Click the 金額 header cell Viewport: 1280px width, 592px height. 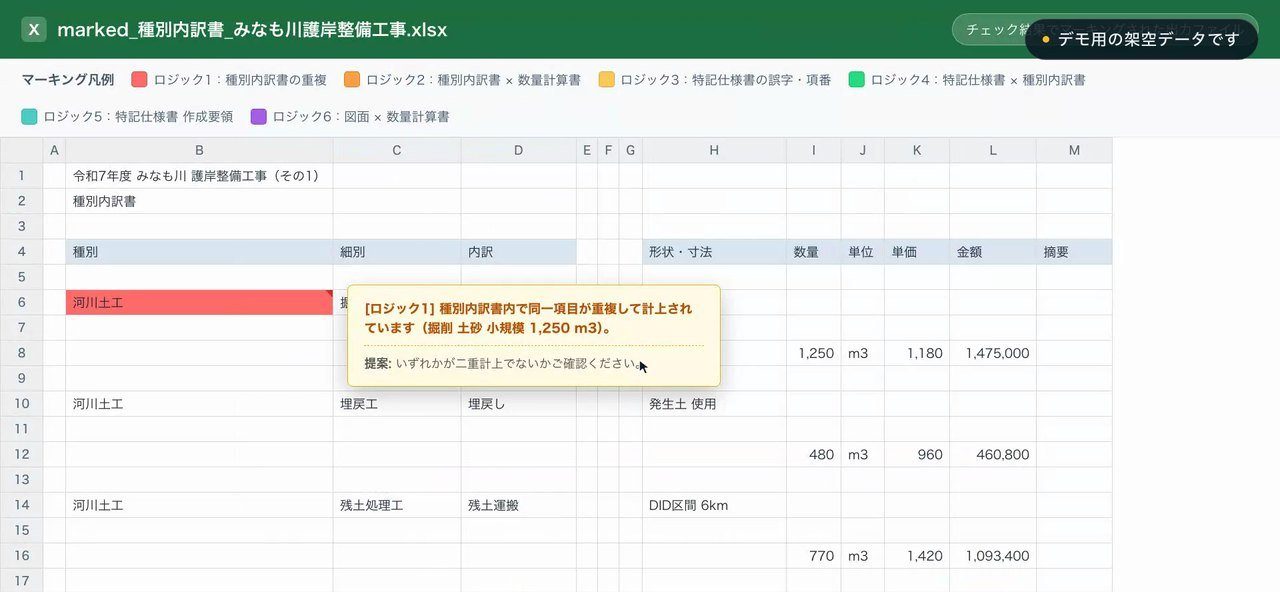[993, 252]
